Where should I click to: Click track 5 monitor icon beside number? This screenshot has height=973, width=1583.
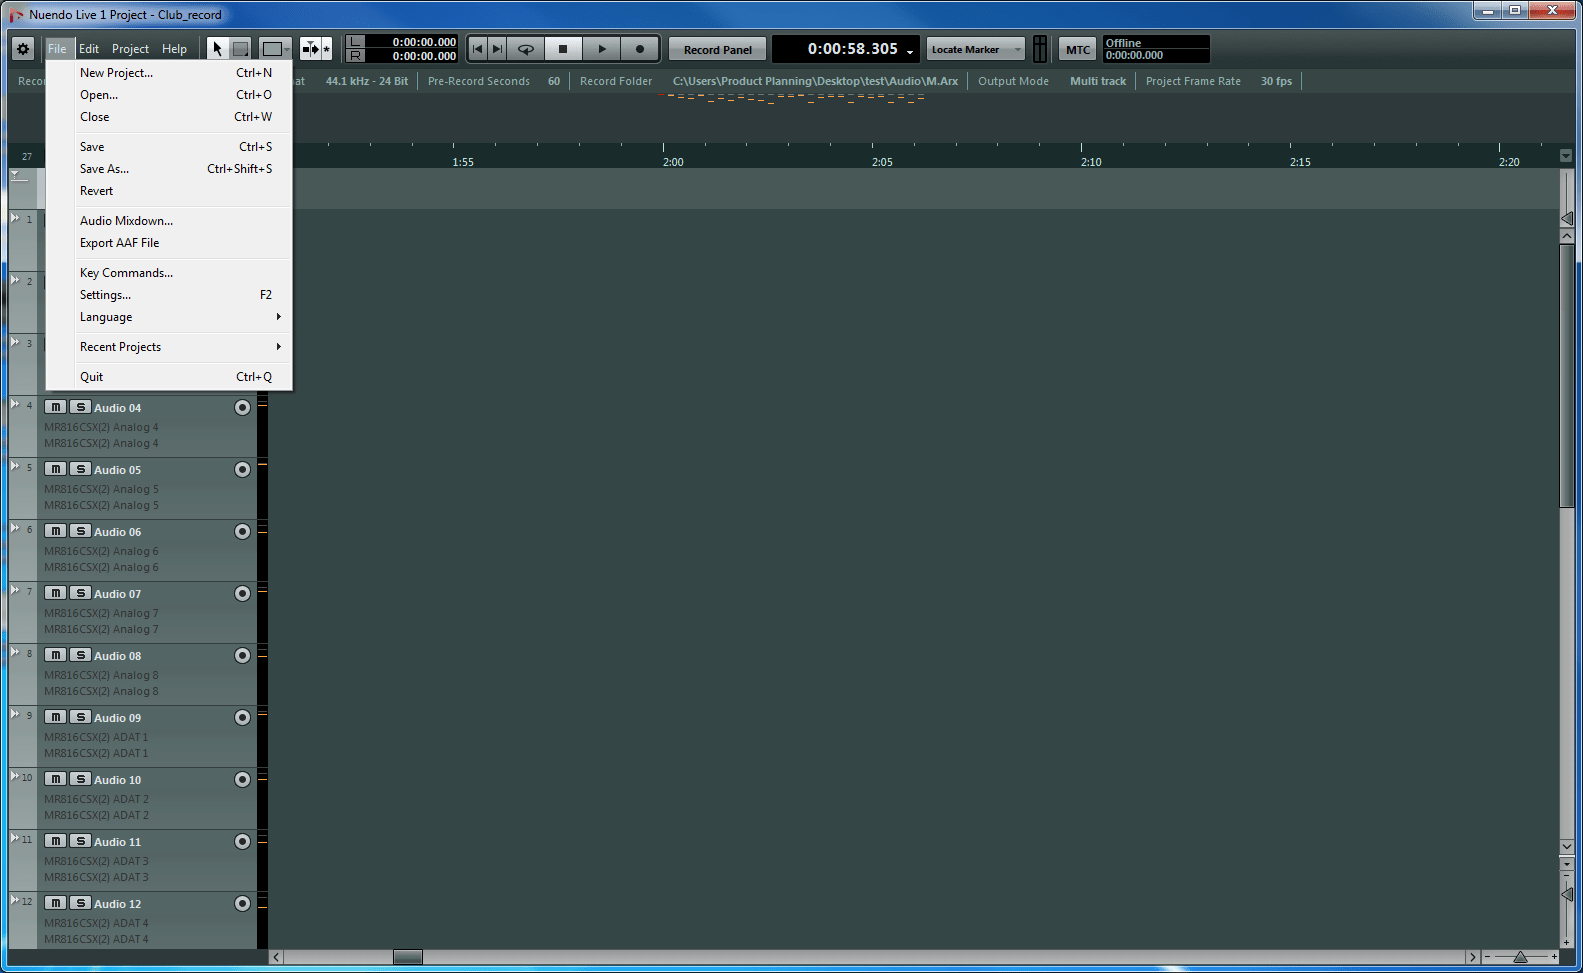[15, 466]
